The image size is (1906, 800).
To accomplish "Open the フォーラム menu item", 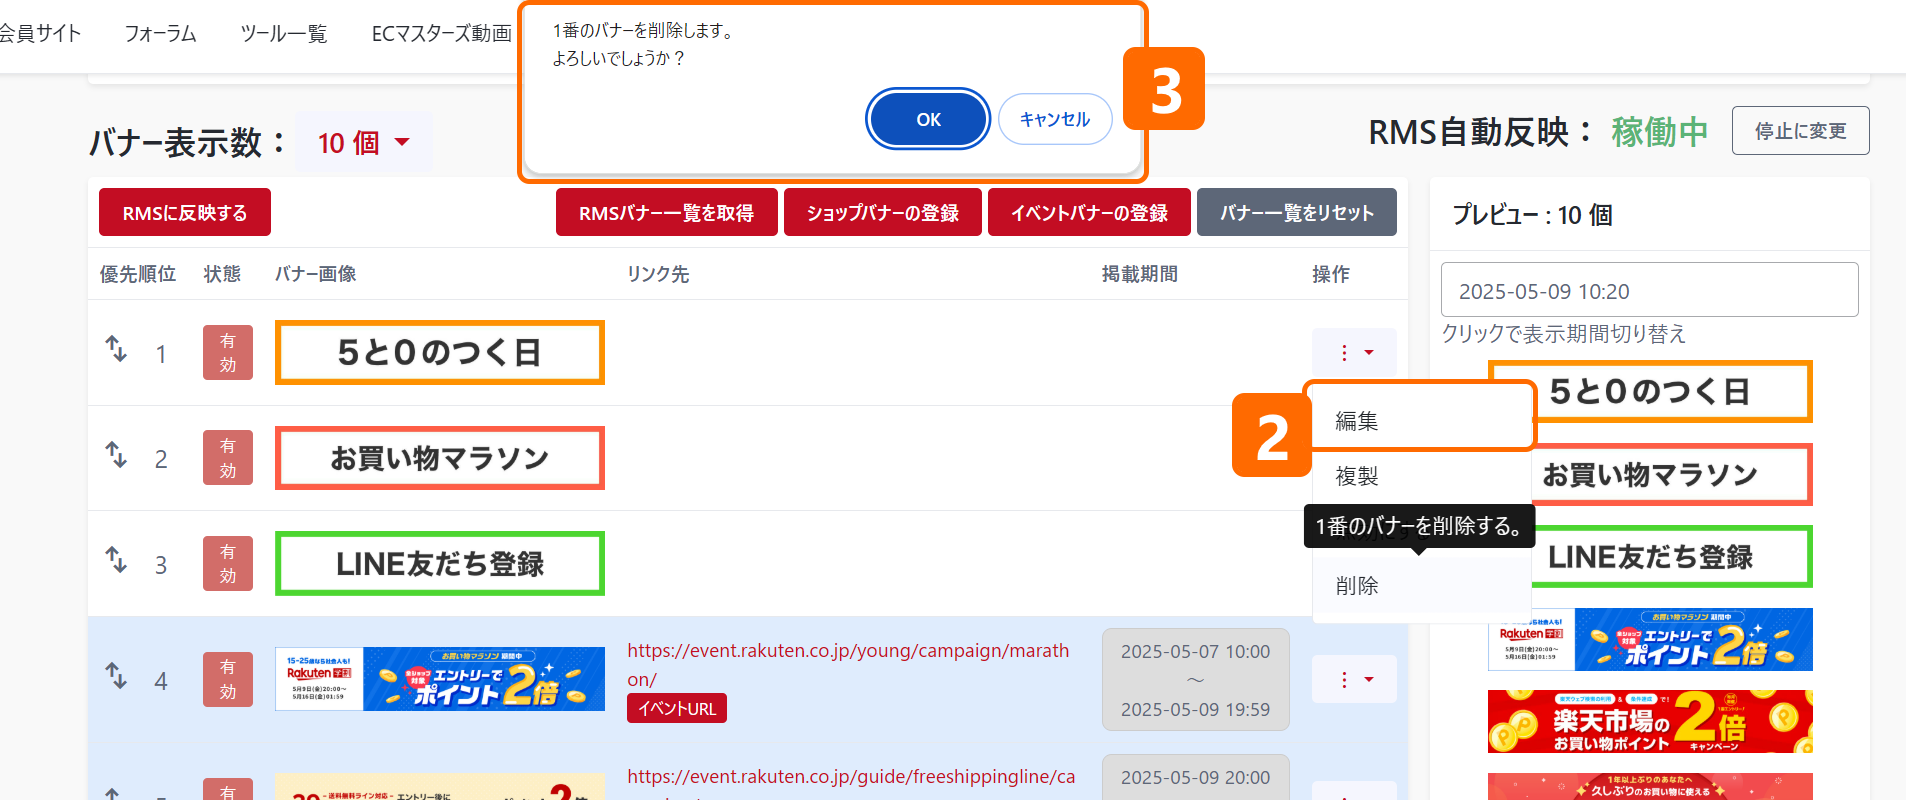I will (160, 34).
